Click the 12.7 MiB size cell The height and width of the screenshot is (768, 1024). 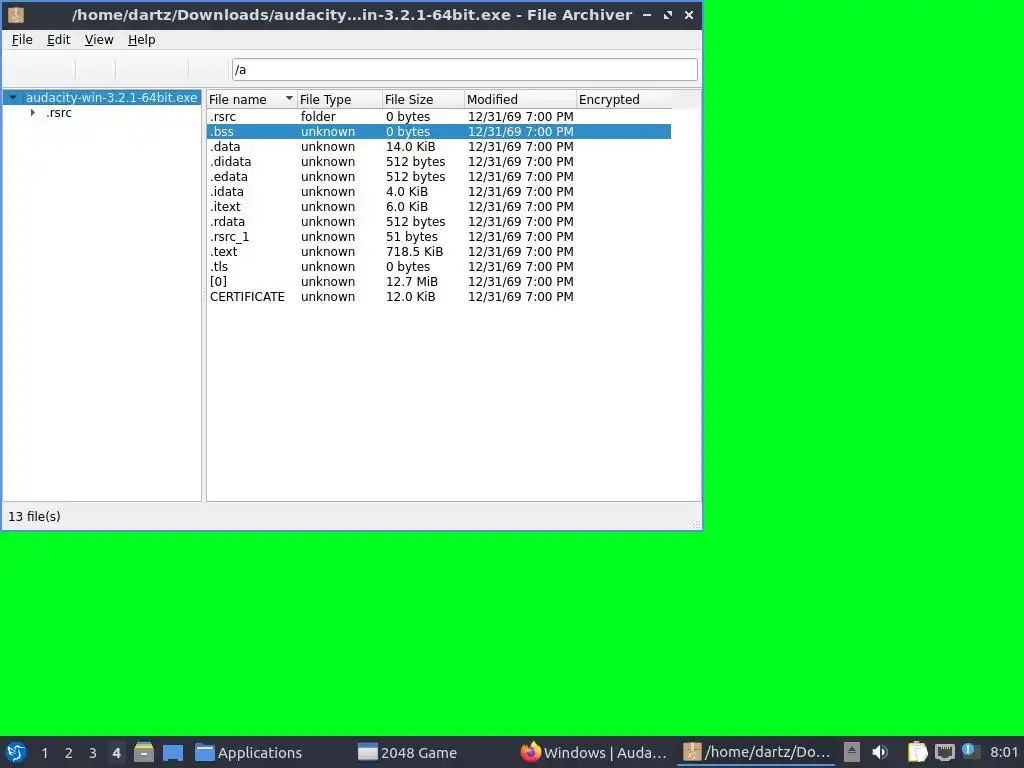coord(411,281)
